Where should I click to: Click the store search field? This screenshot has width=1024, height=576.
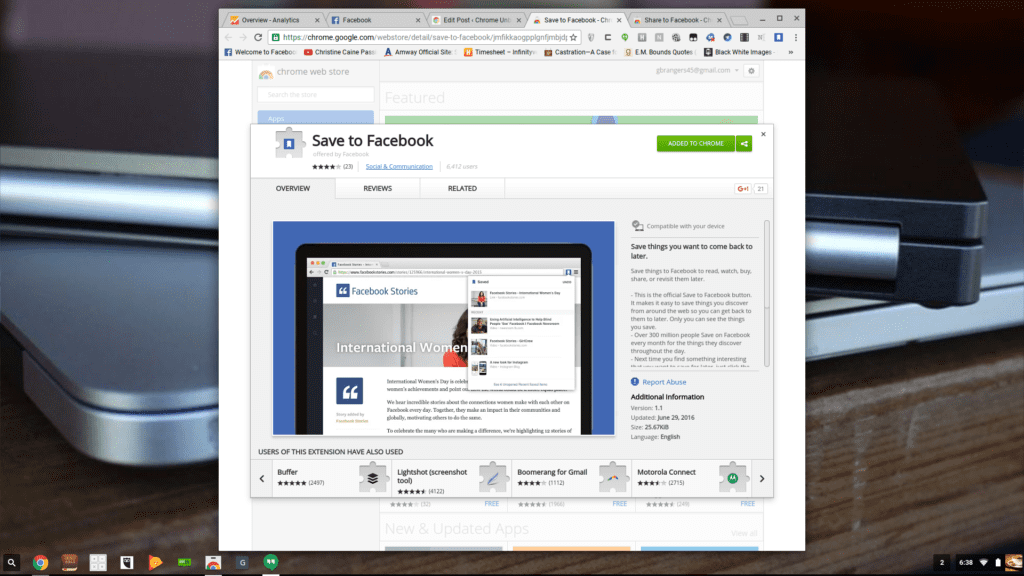pos(314,93)
